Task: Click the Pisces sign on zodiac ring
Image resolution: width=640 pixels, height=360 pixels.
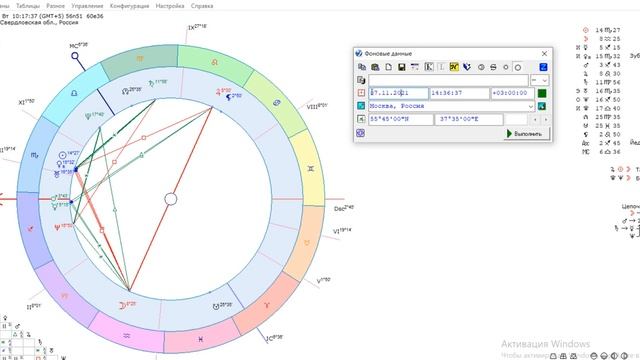Action: coord(200,339)
